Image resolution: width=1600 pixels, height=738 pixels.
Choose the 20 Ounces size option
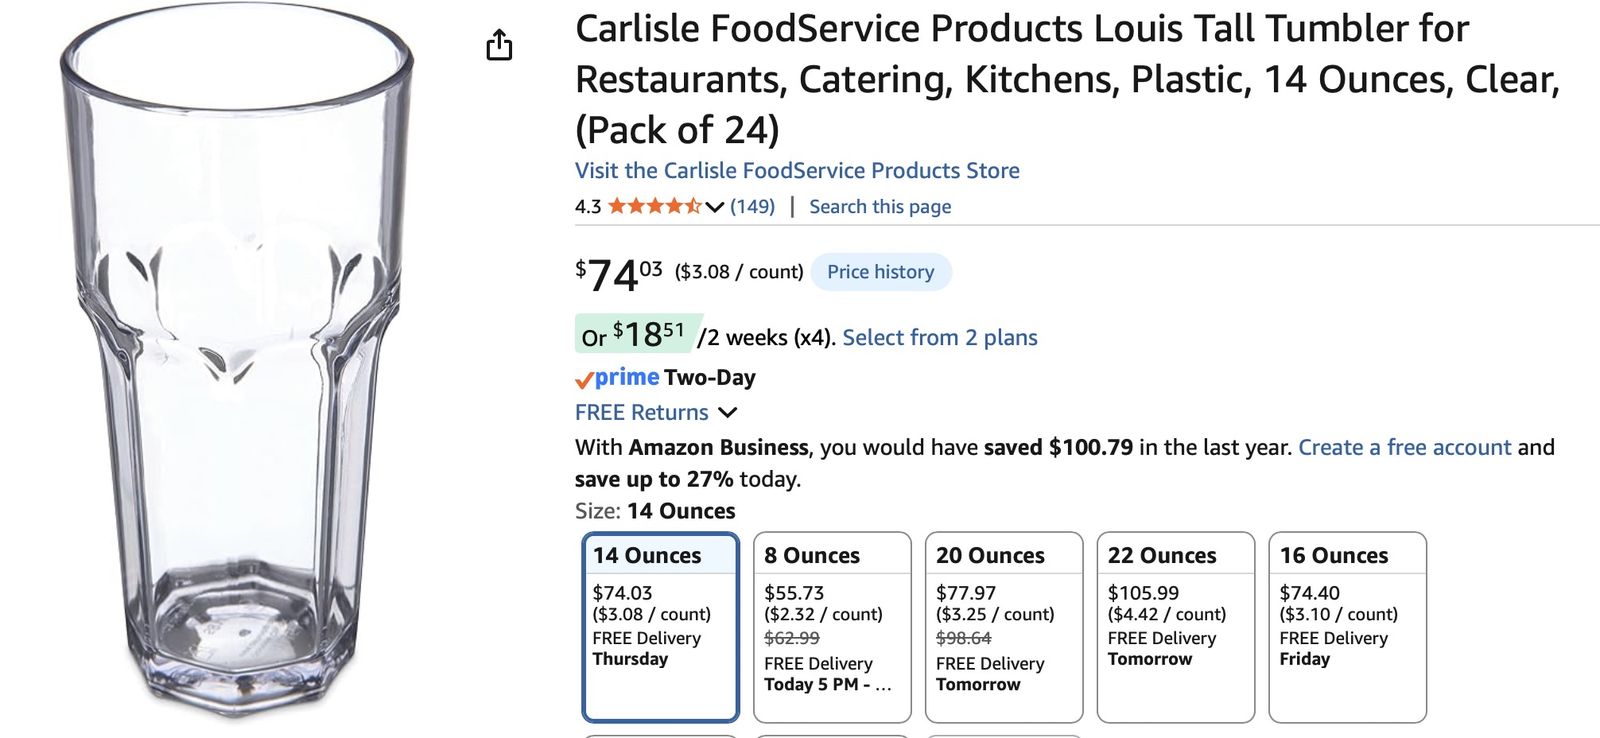1004,626
